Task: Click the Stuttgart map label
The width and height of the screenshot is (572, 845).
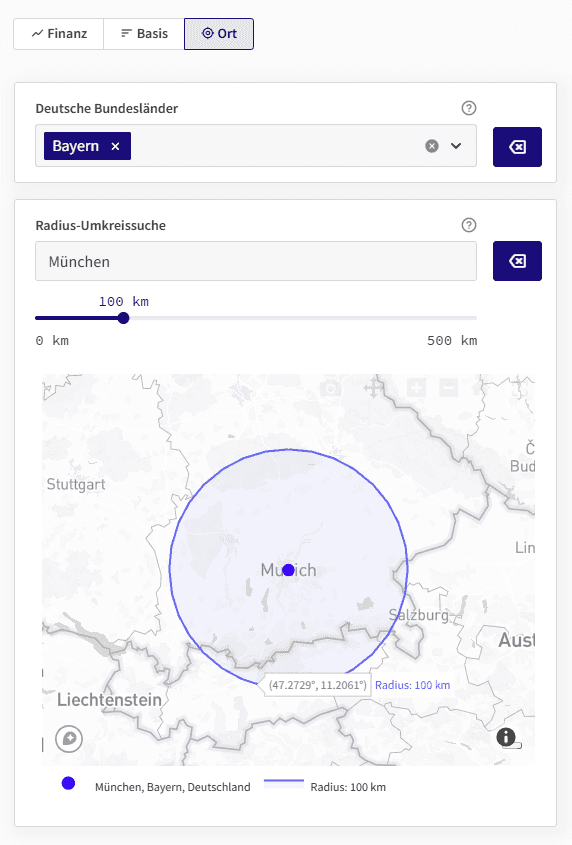Action: pyautogui.click(x=76, y=484)
